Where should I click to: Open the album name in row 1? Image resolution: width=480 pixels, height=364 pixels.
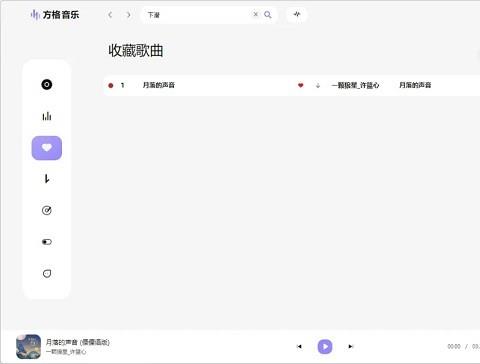tap(415, 85)
